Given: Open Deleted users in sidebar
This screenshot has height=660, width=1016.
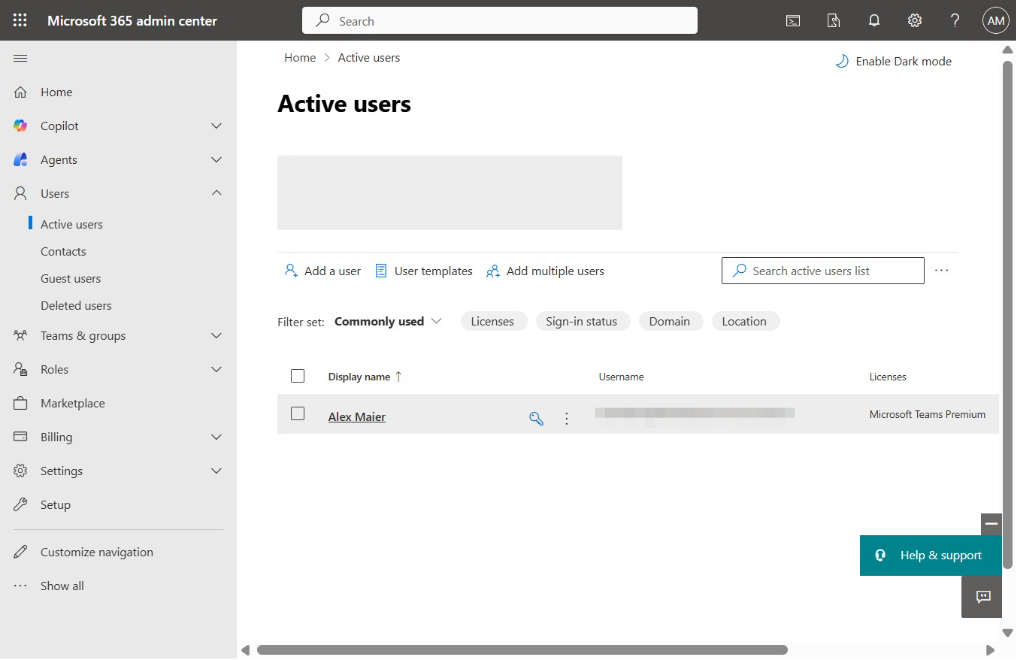Looking at the screenshot, I should [x=76, y=306].
